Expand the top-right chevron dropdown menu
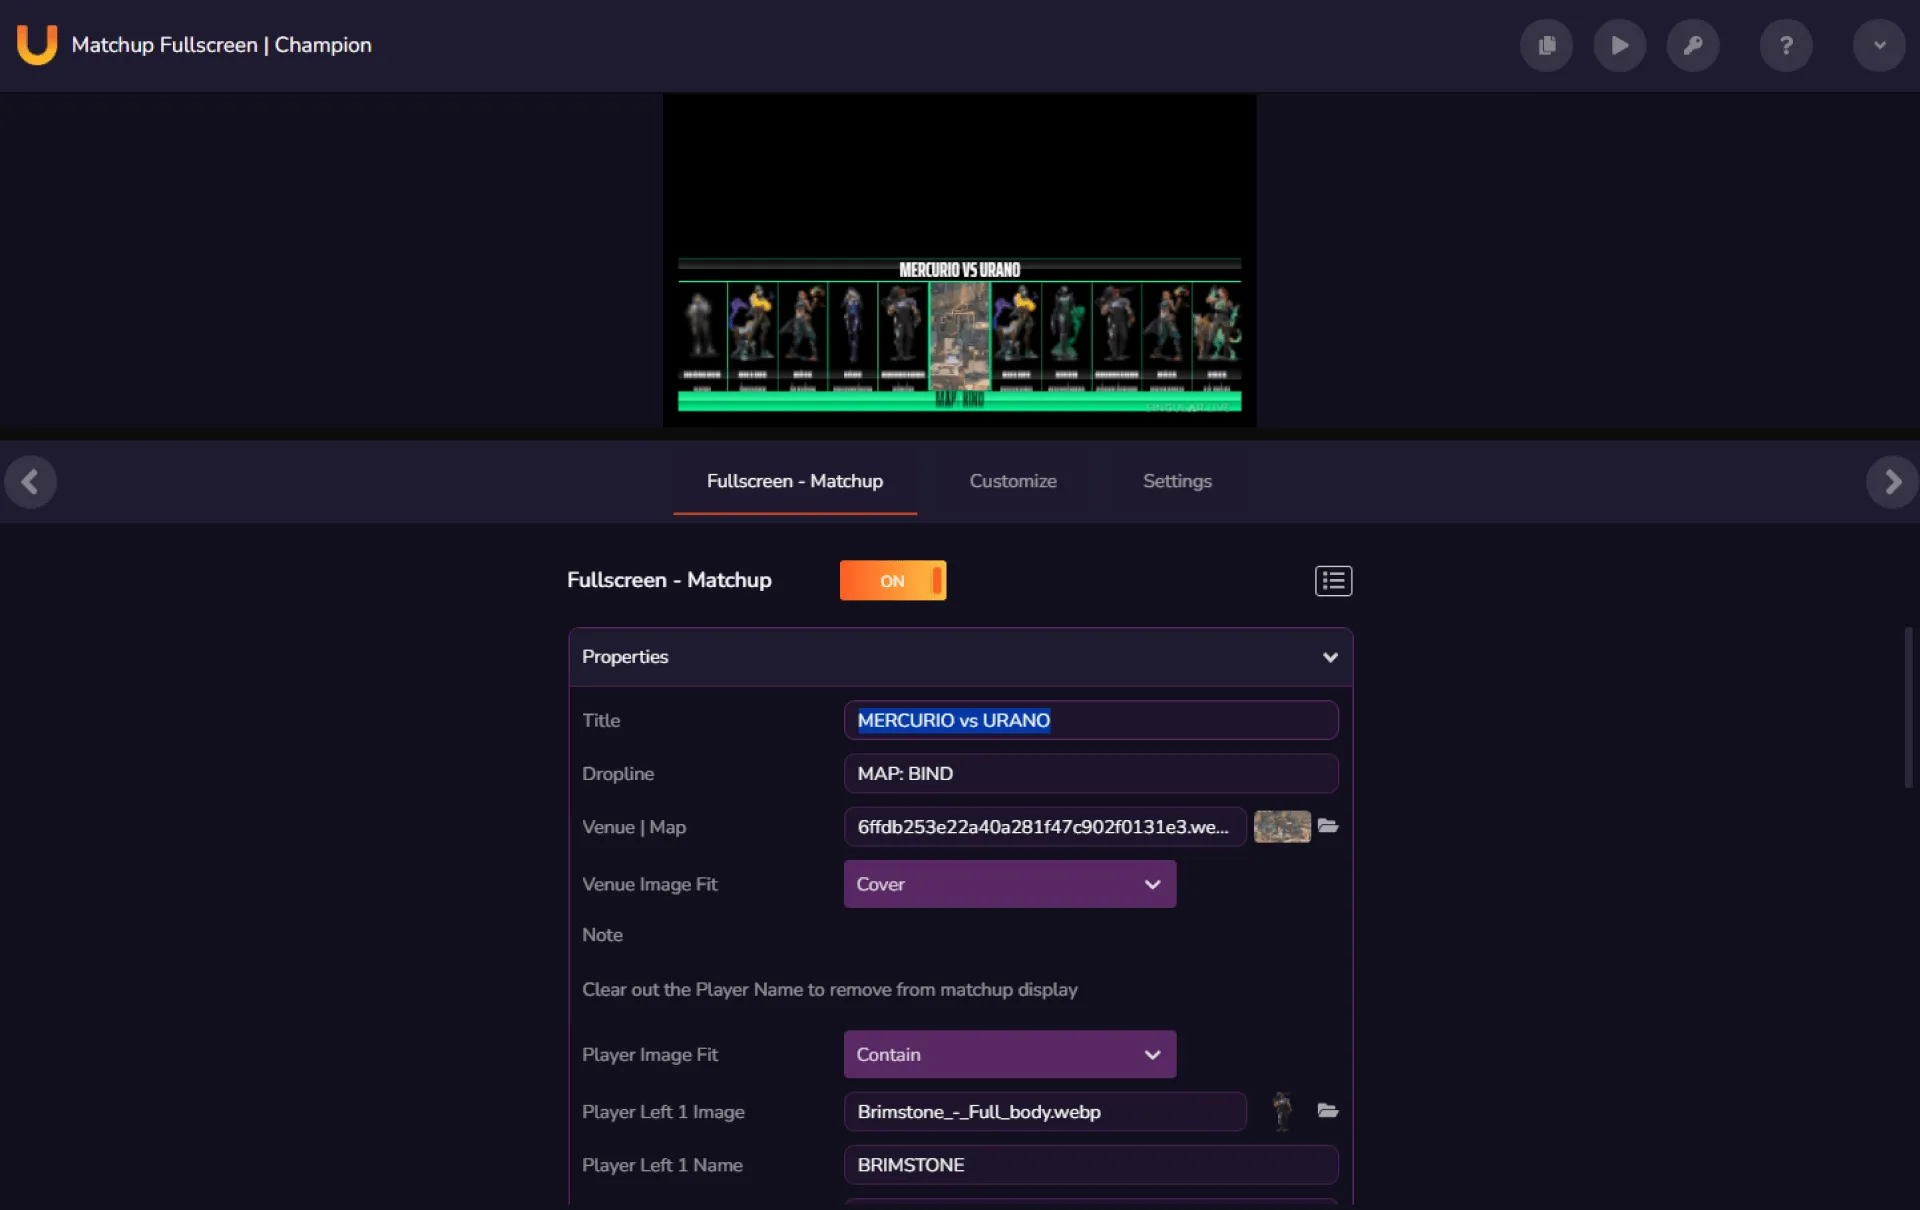Image resolution: width=1920 pixels, height=1210 pixels. coord(1879,45)
